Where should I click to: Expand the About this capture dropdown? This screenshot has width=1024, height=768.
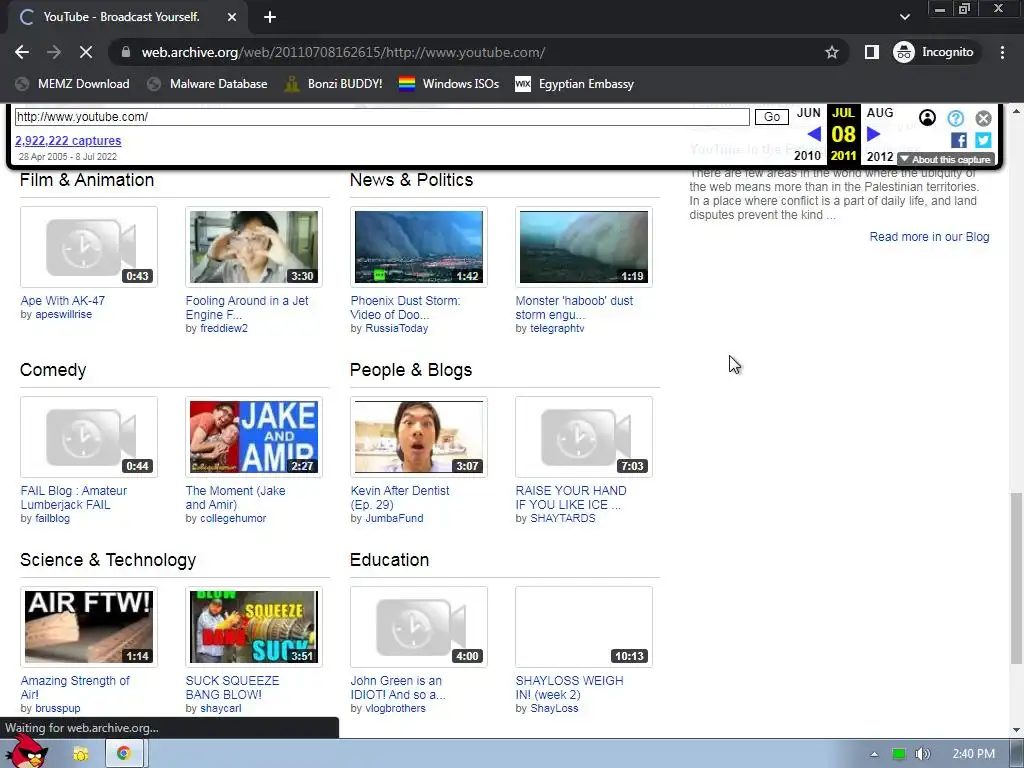(x=945, y=159)
